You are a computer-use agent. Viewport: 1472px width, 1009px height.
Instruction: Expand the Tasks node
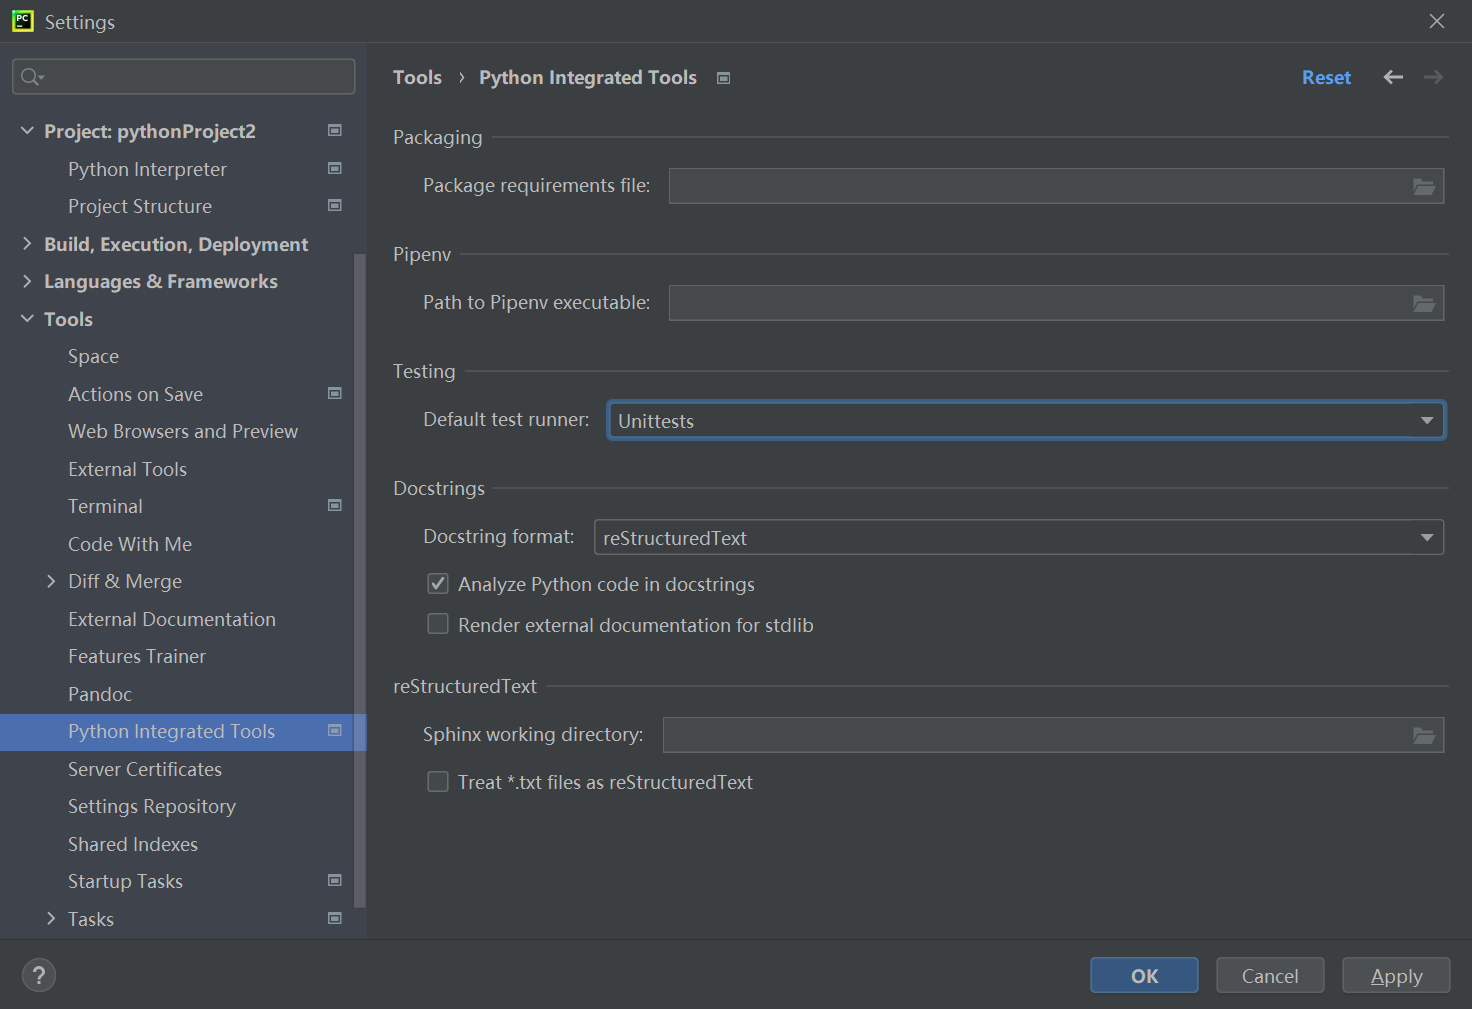pyautogui.click(x=51, y=919)
